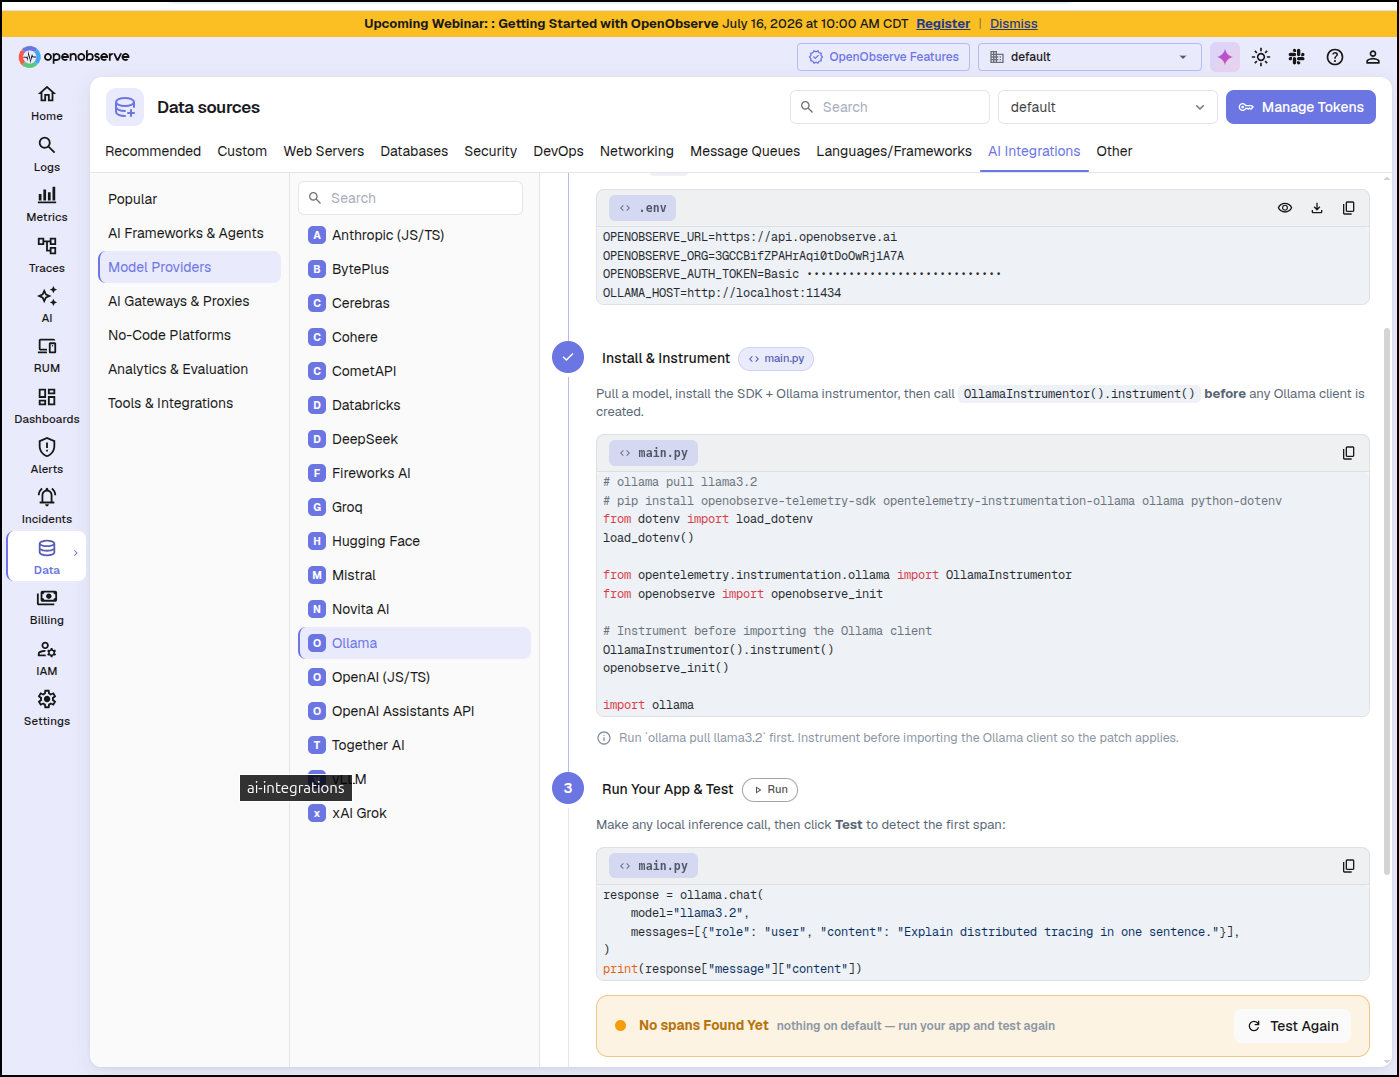Select No-Code Platforms category
Viewport: 1399px width, 1077px height.
click(x=189, y=335)
